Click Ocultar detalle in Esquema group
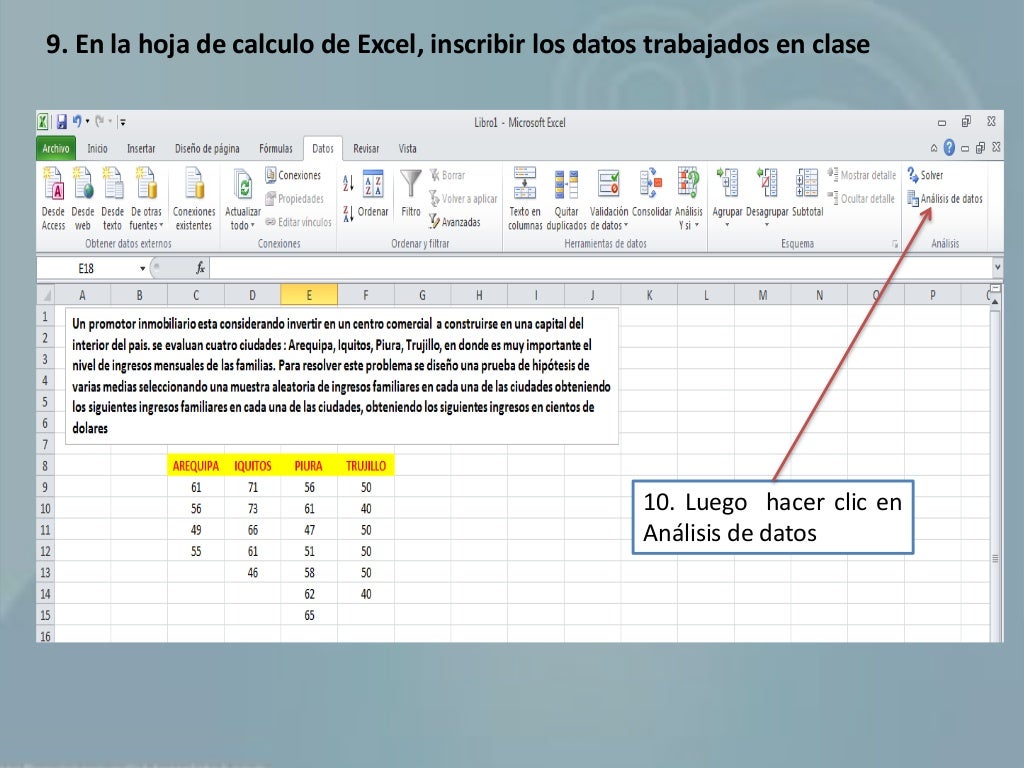The image size is (1024, 768). pos(861,199)
